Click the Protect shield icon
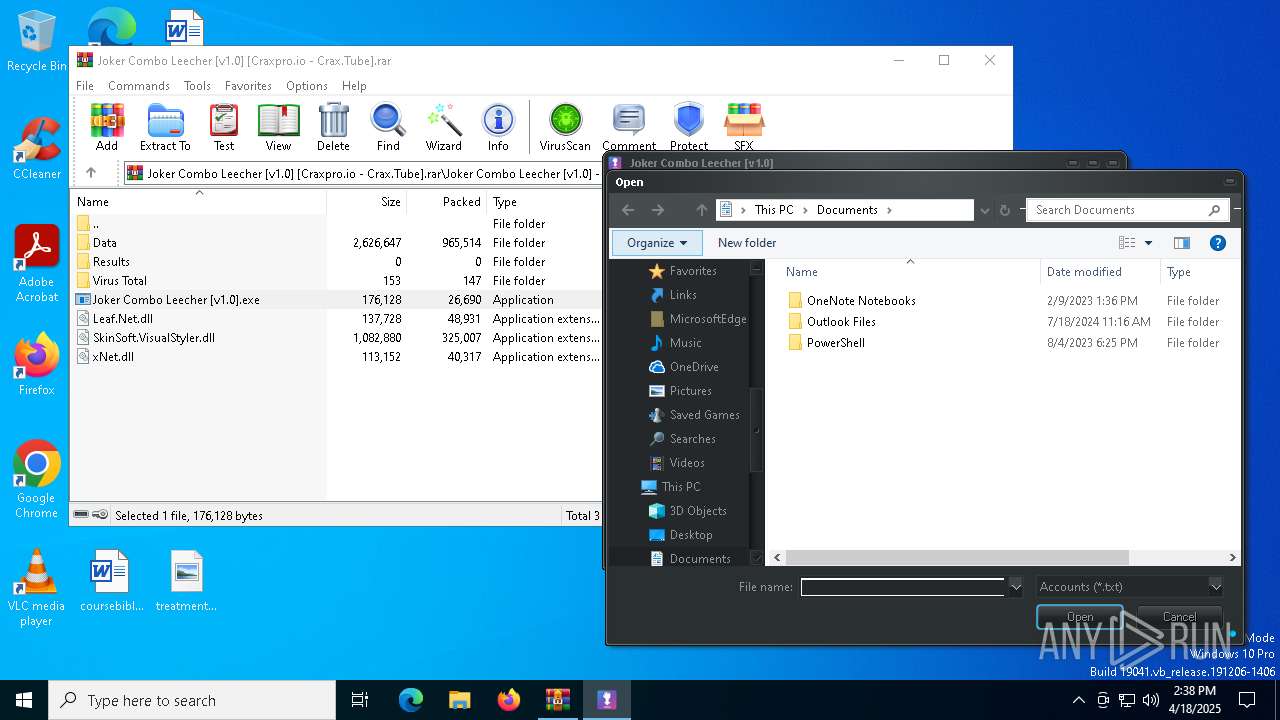The image size is (1280, 720). click(x=689, y=127)
